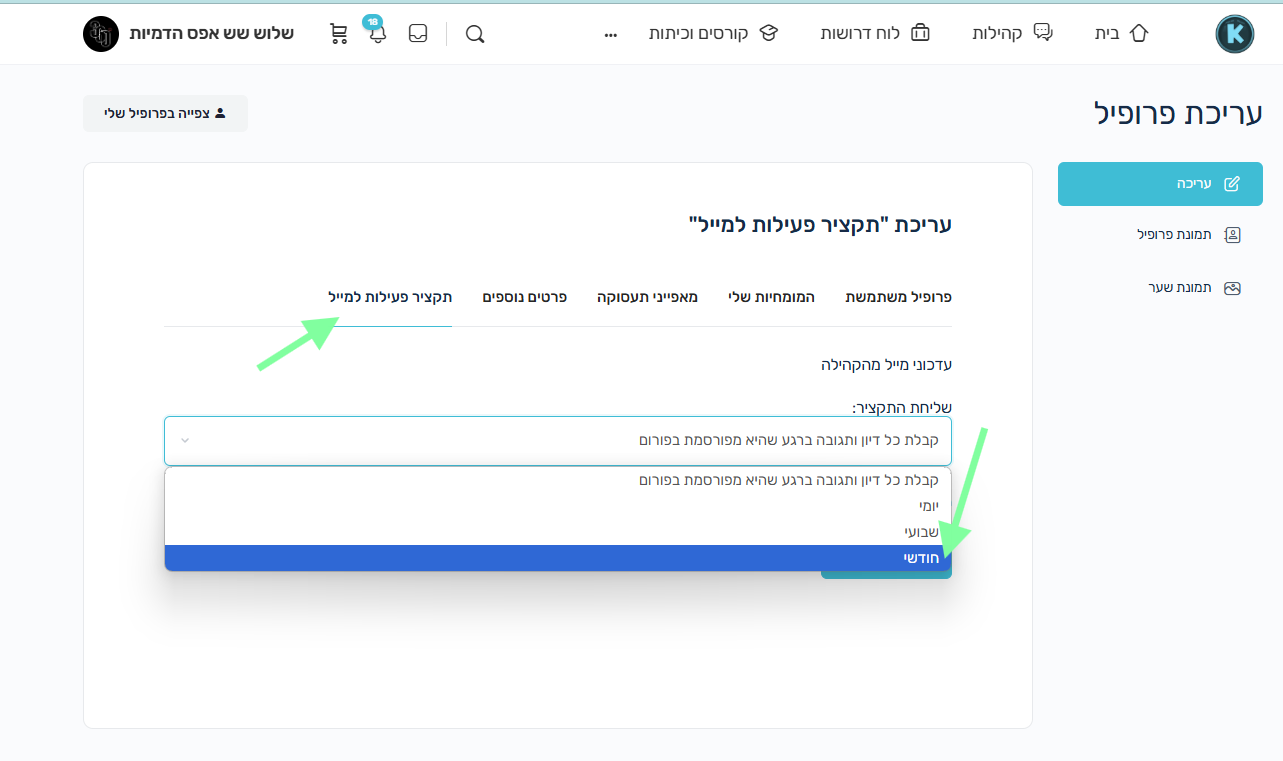This screenshot has width=1283, height=761.
Task: Select עריכה in sidebar
Action: coord(1160,184)
